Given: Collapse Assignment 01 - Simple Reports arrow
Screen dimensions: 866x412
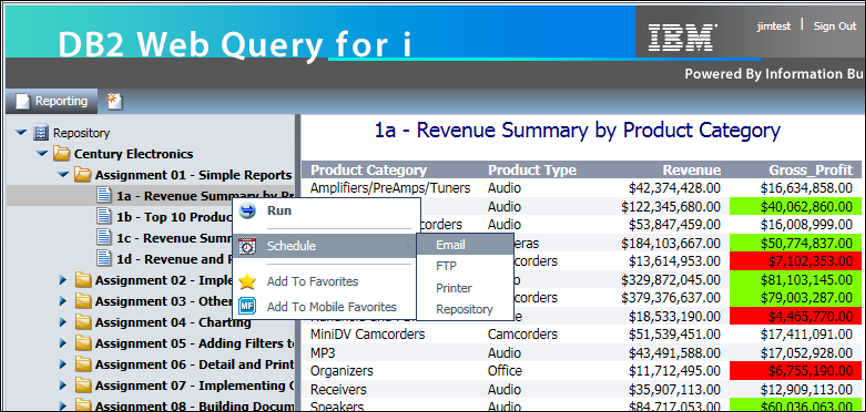Looking at the screenshot, I should [x=64, y=175].
